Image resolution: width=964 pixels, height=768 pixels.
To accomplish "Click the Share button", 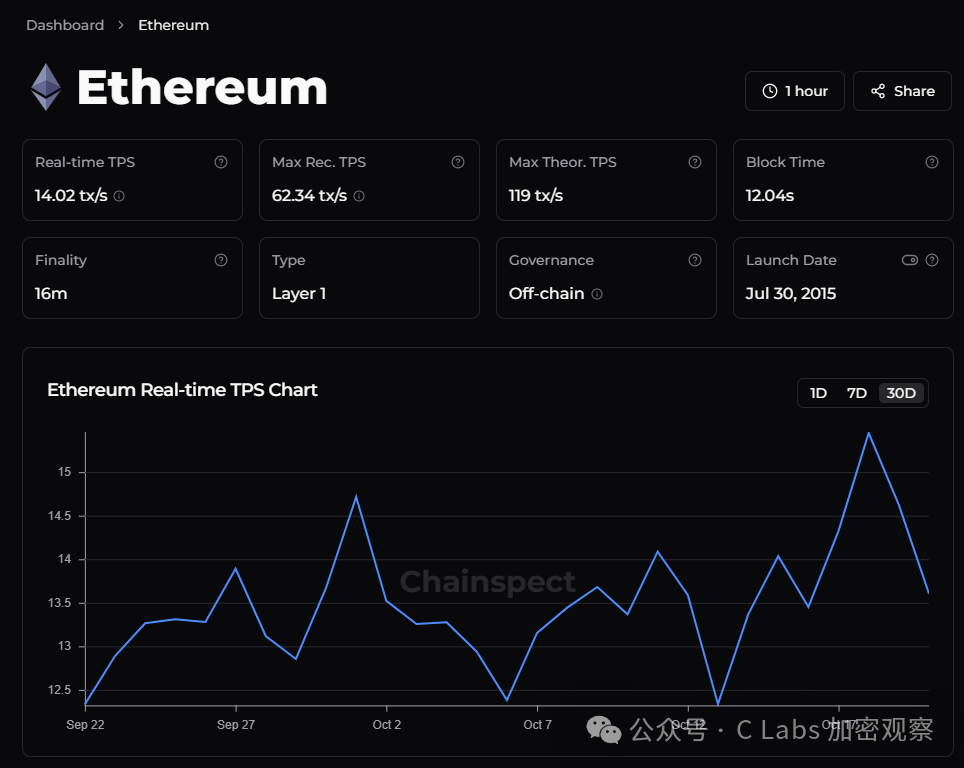I will click(x=903, y=91).
